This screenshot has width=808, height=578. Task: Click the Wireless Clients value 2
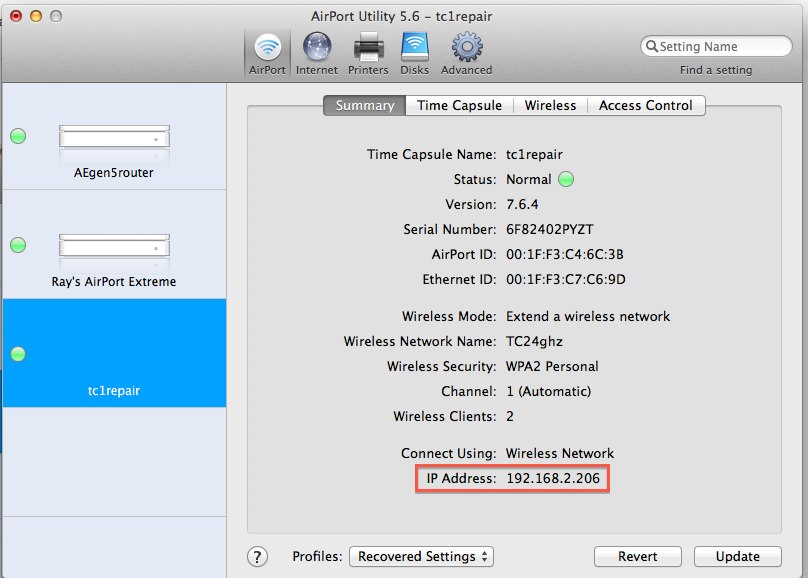[x=510, y=416]
